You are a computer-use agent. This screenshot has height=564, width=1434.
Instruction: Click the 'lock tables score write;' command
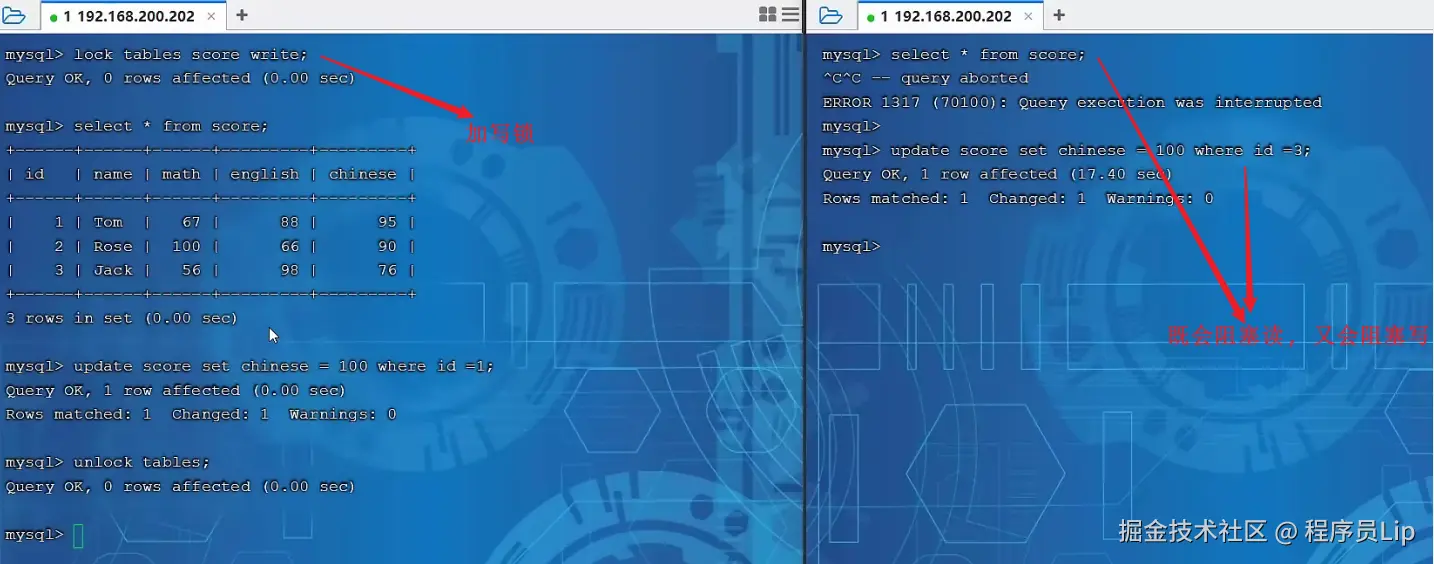[x=191, y=54]
